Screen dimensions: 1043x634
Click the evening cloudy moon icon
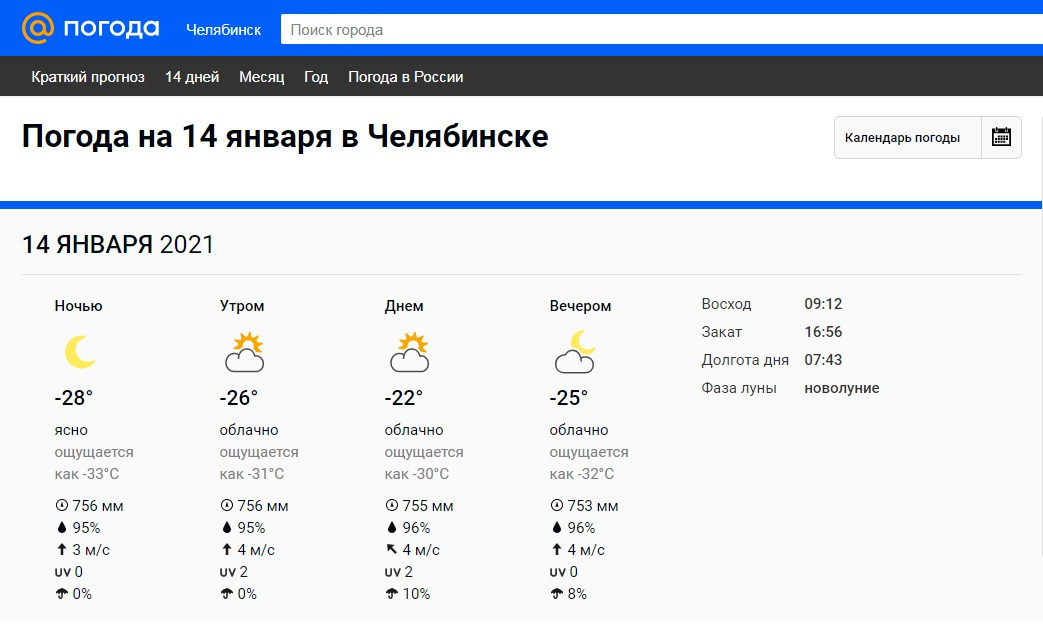pos(575,352)
